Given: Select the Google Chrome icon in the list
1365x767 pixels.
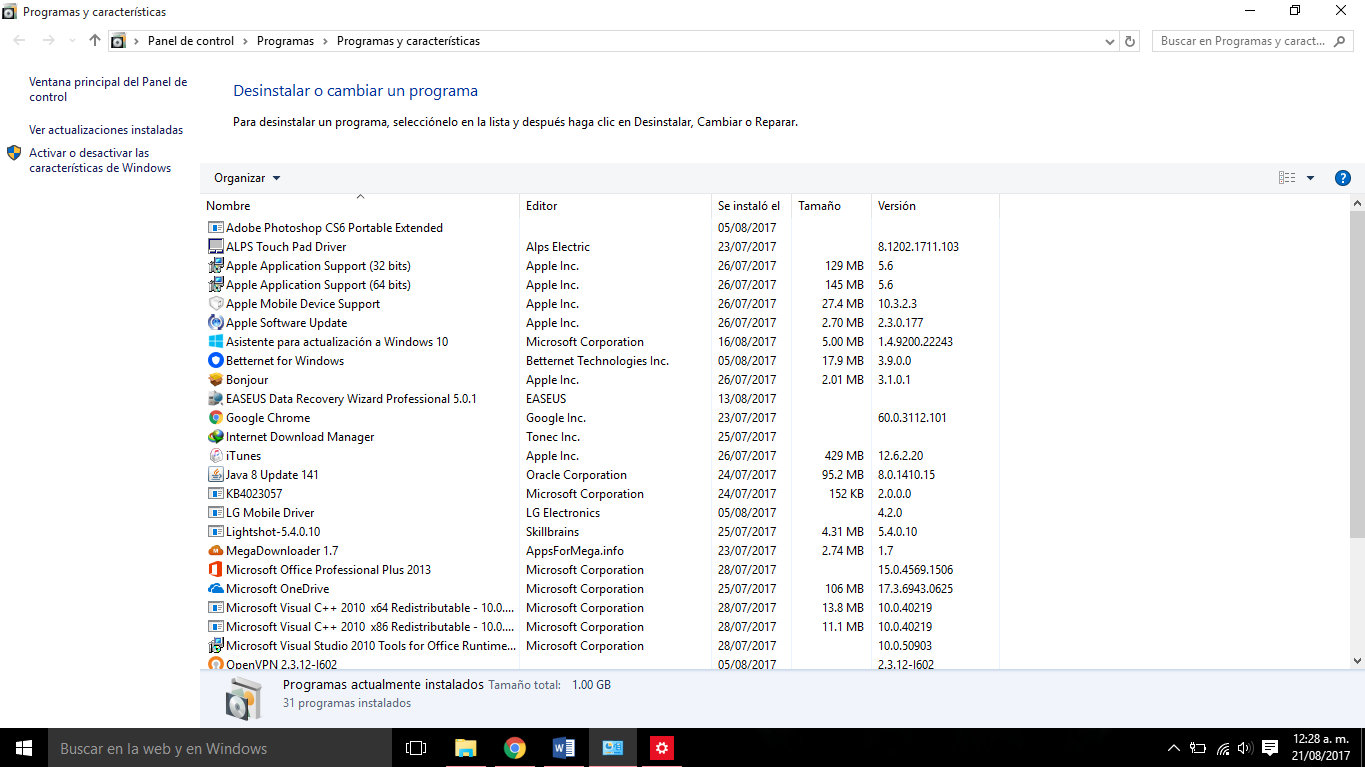Looking at the screenshot, I should (x=216, y=418).
